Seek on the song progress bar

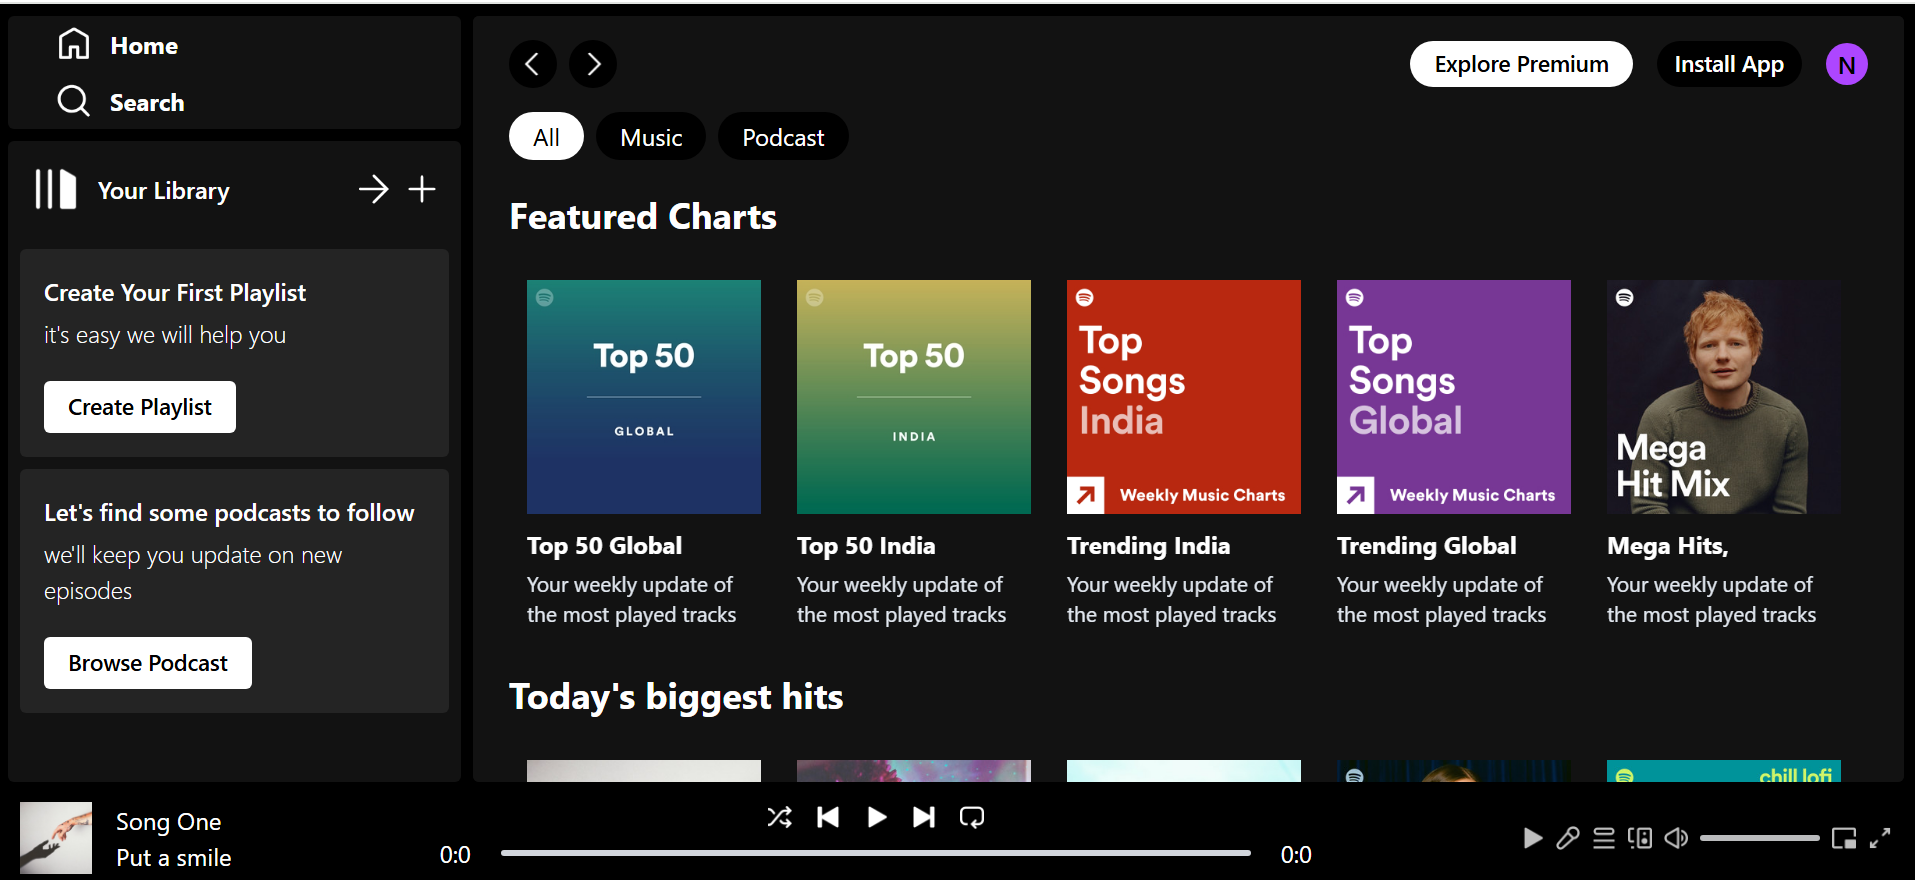pos(876,853)
